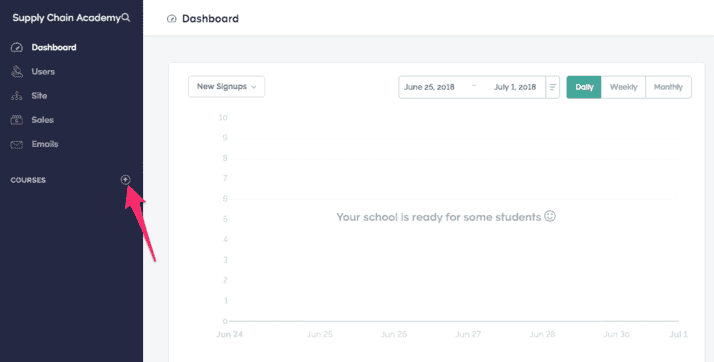This screenshot has width=714, height=362.
Task: Click the July 1, 2018 end date
Action: tap(515, 87)
